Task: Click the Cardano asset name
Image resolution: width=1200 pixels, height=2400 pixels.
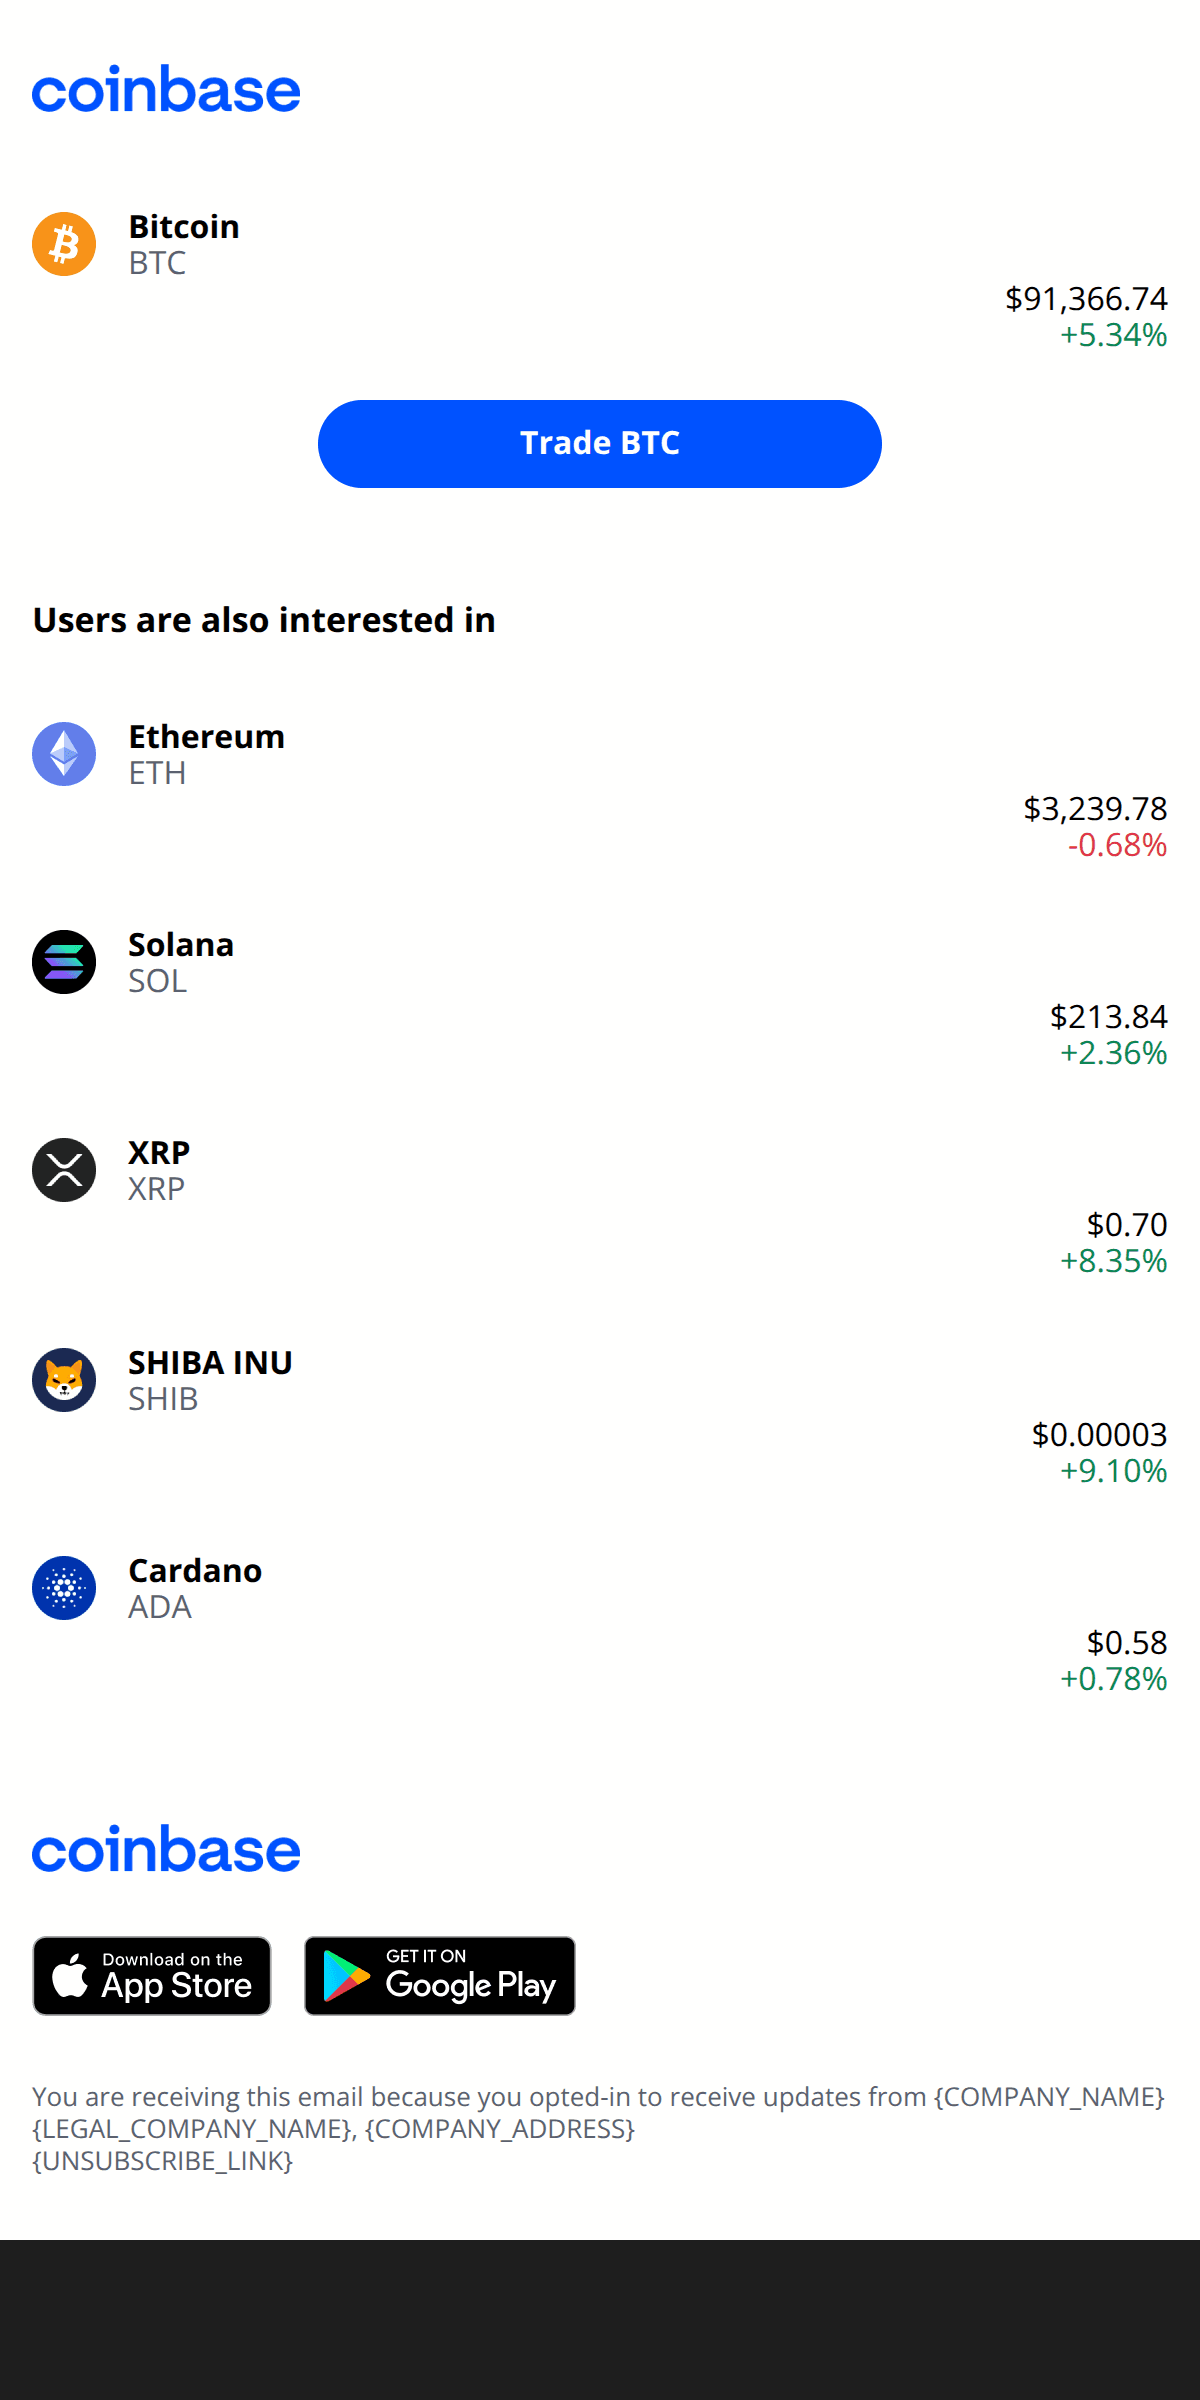Action: 195,1571
